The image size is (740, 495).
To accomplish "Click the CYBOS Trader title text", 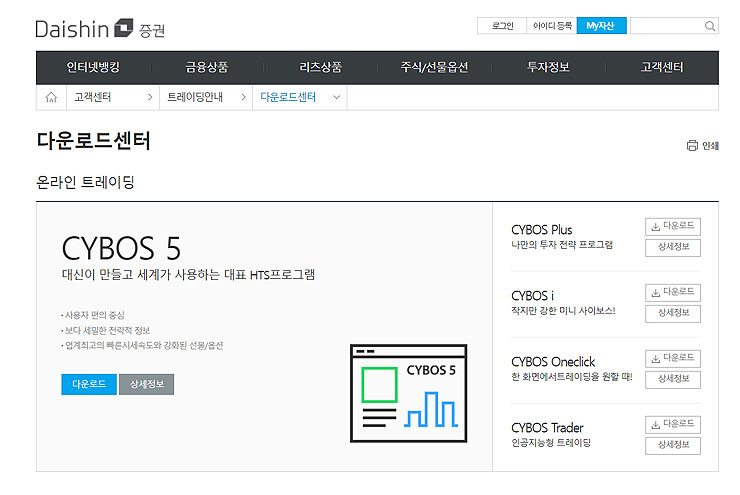I will (547, 428).
